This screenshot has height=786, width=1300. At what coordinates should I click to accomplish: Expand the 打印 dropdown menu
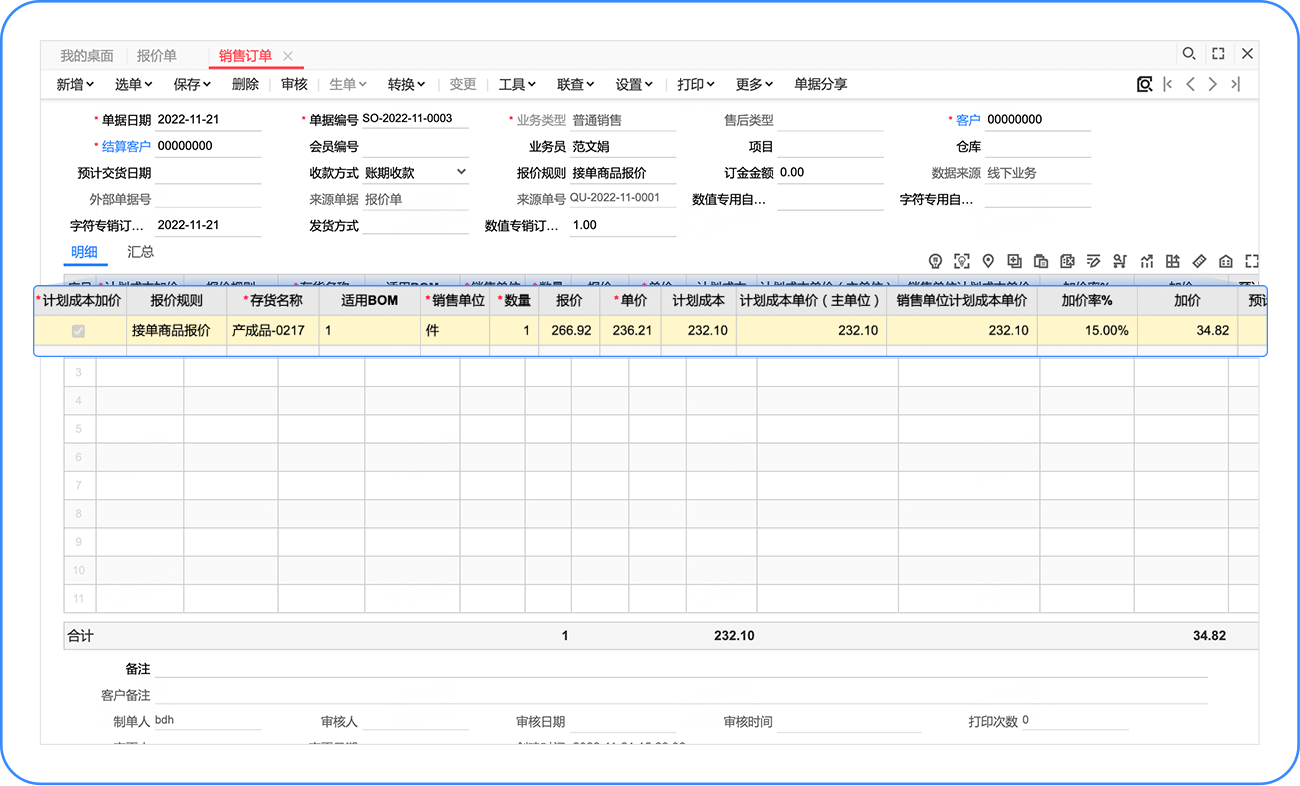pos(696,85)
